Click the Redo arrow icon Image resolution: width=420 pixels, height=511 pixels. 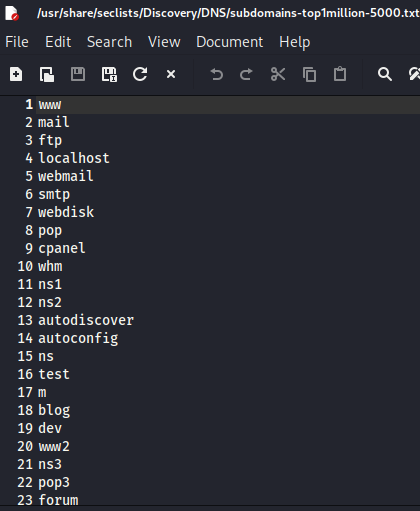pyautogui.click(x=246, y=74)
